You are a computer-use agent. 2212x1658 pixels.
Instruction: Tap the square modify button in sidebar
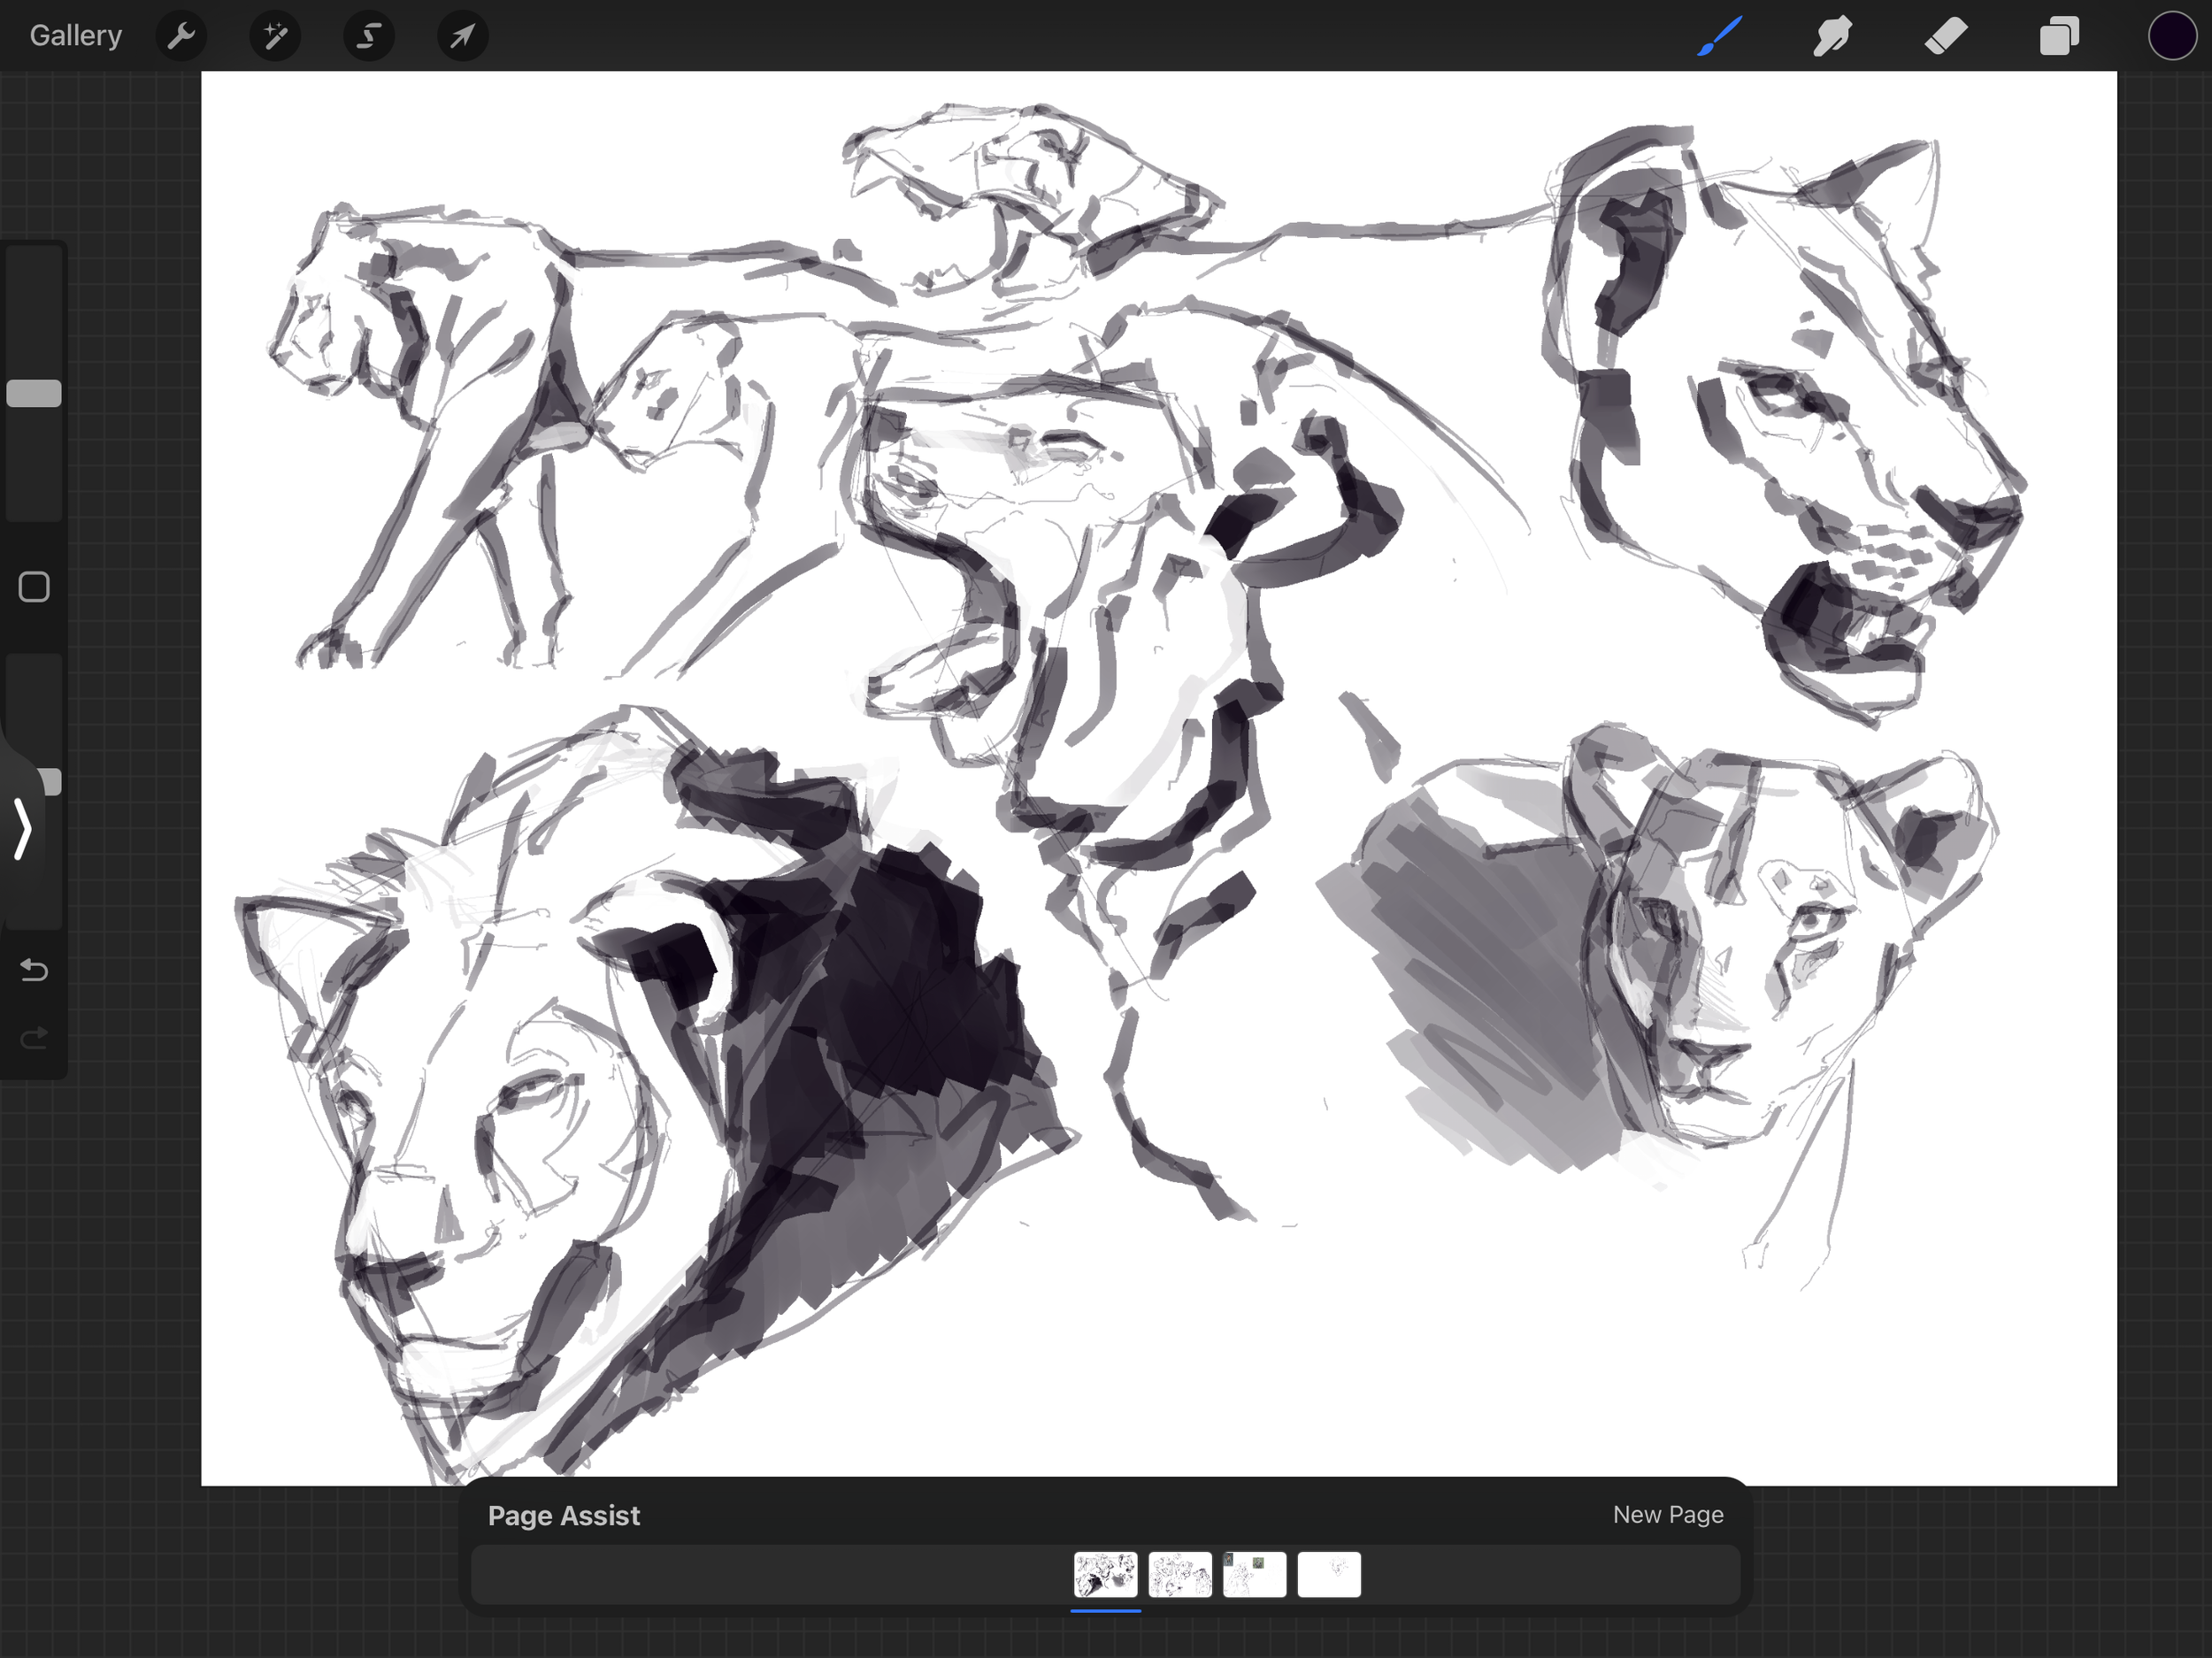point(34,587)
